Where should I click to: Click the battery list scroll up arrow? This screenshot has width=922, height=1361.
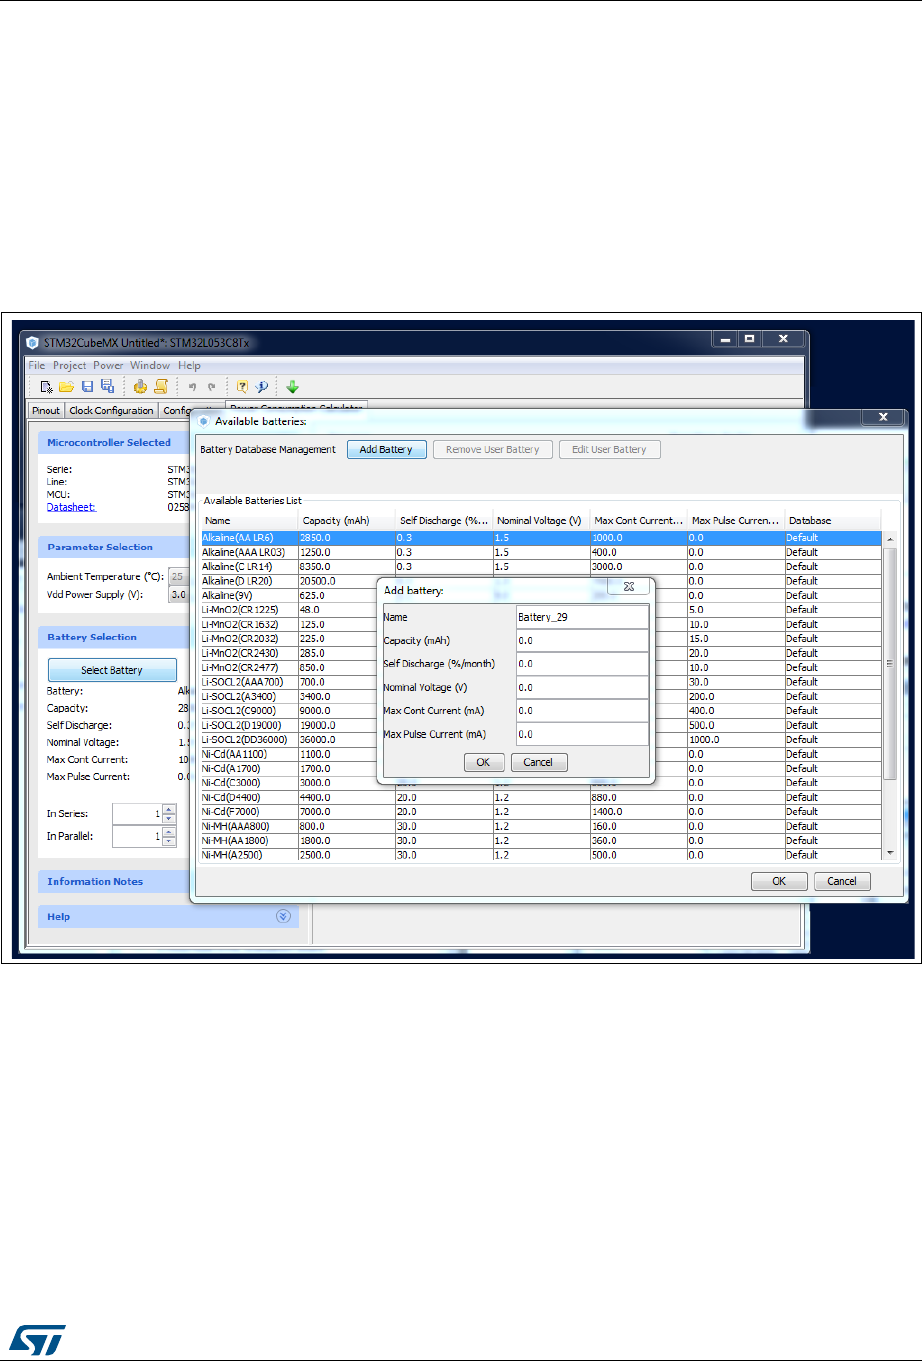[x=890, y=538]
